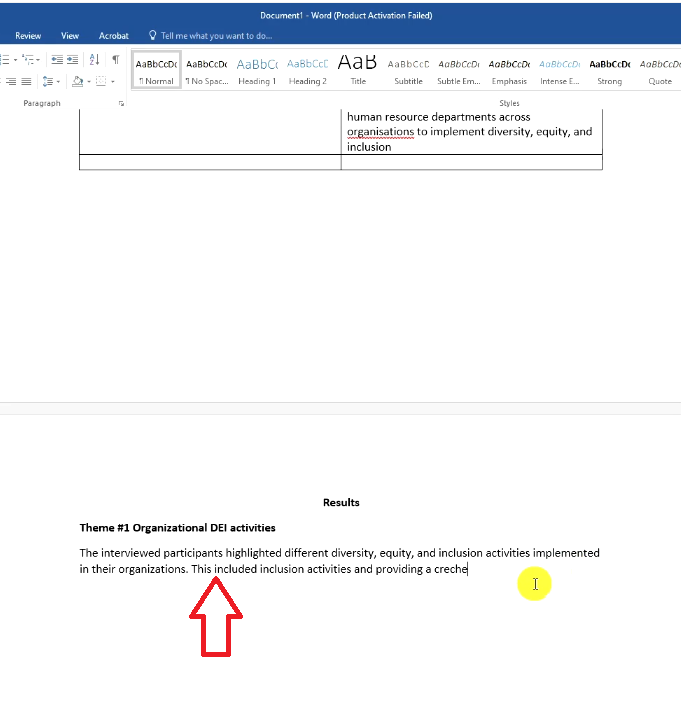The height and width of the screenshot is (709, 681).
Task: Align text to the right
Action: (11, 82)
